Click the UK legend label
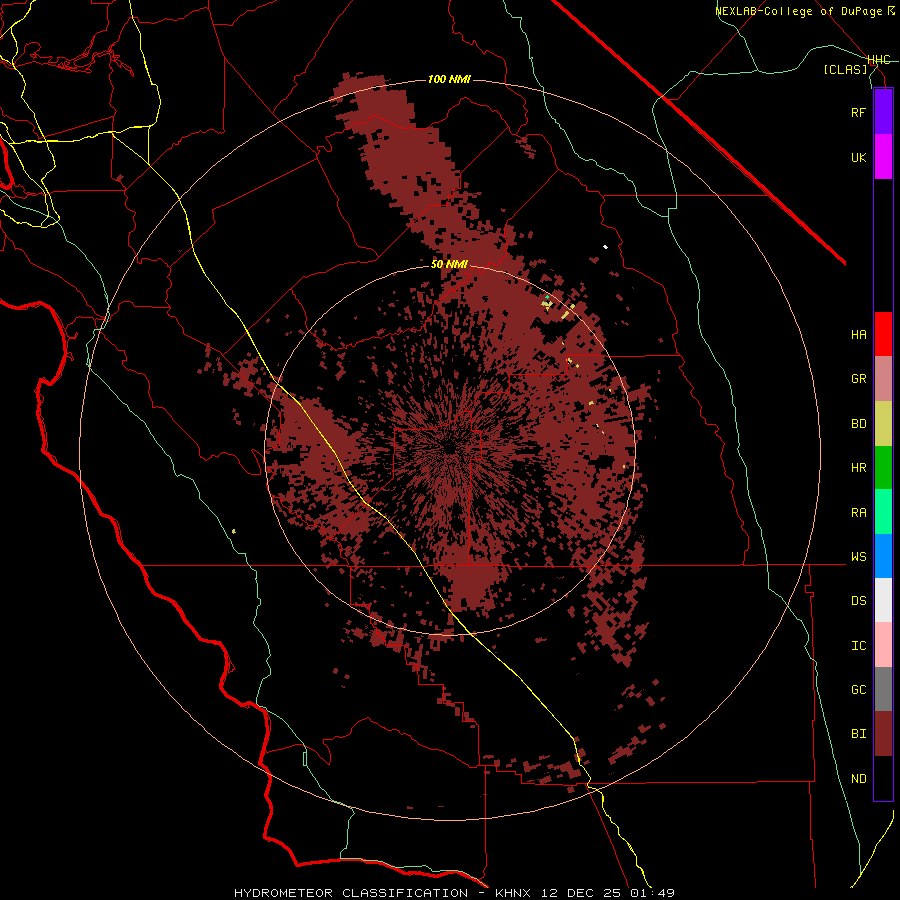 [x=858, y=157]
